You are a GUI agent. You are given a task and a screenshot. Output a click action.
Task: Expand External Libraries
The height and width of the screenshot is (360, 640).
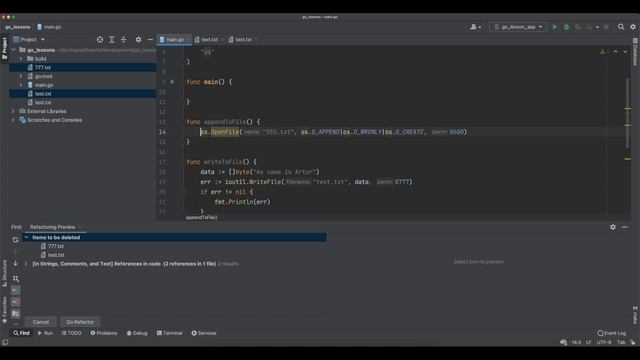coord(13,111)
